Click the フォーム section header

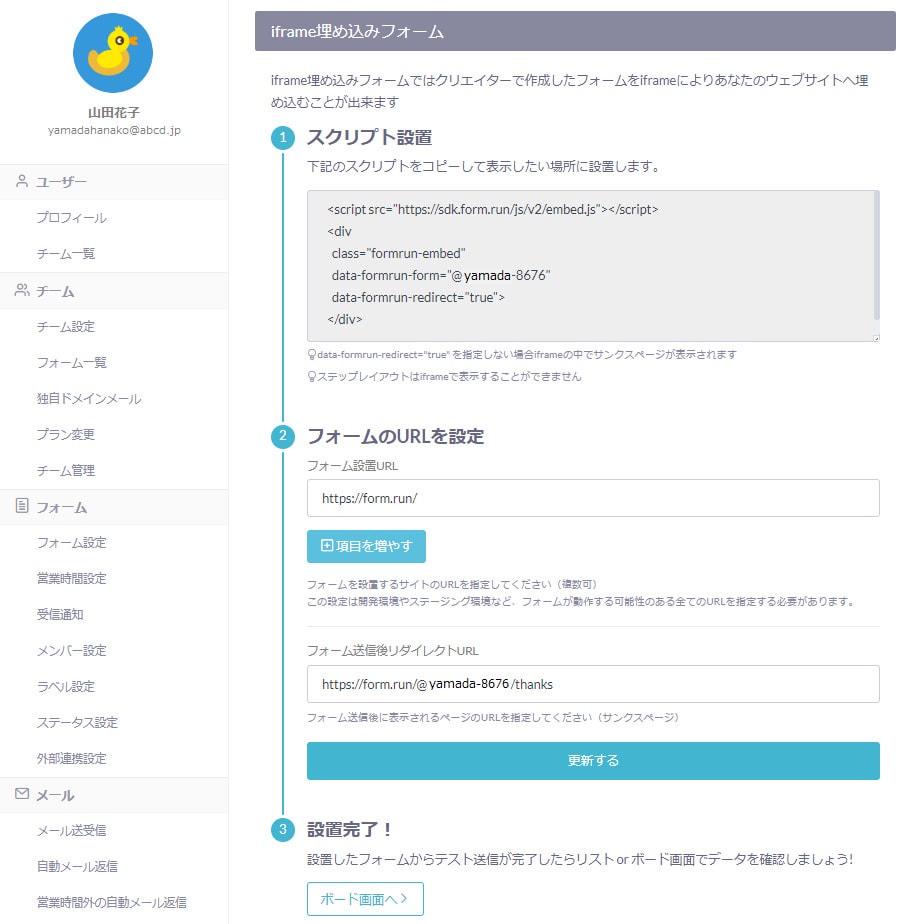pyautogui.click(x=114, y=507)
